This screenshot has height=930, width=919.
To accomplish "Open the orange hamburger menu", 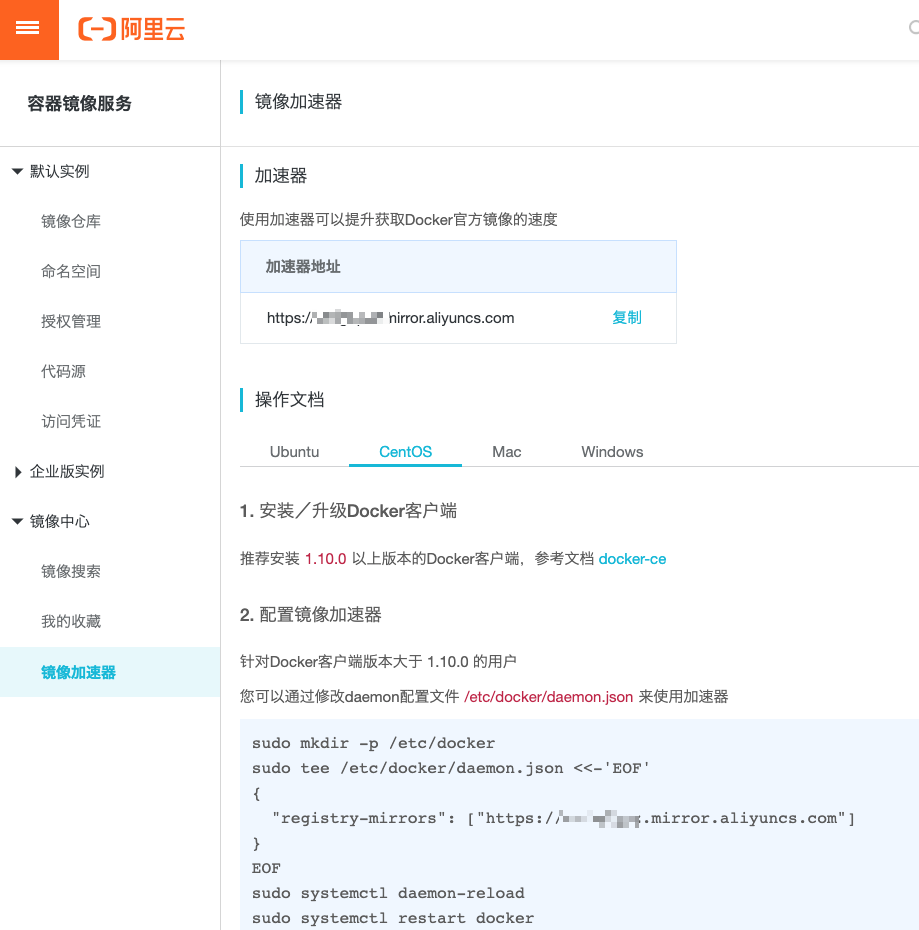I will point(28,28).
